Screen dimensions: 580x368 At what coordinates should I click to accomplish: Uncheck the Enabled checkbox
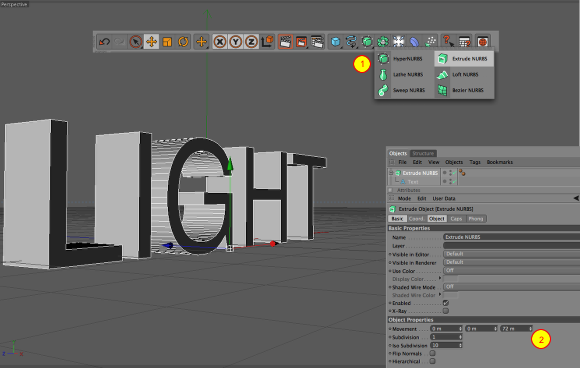(446, 303)
